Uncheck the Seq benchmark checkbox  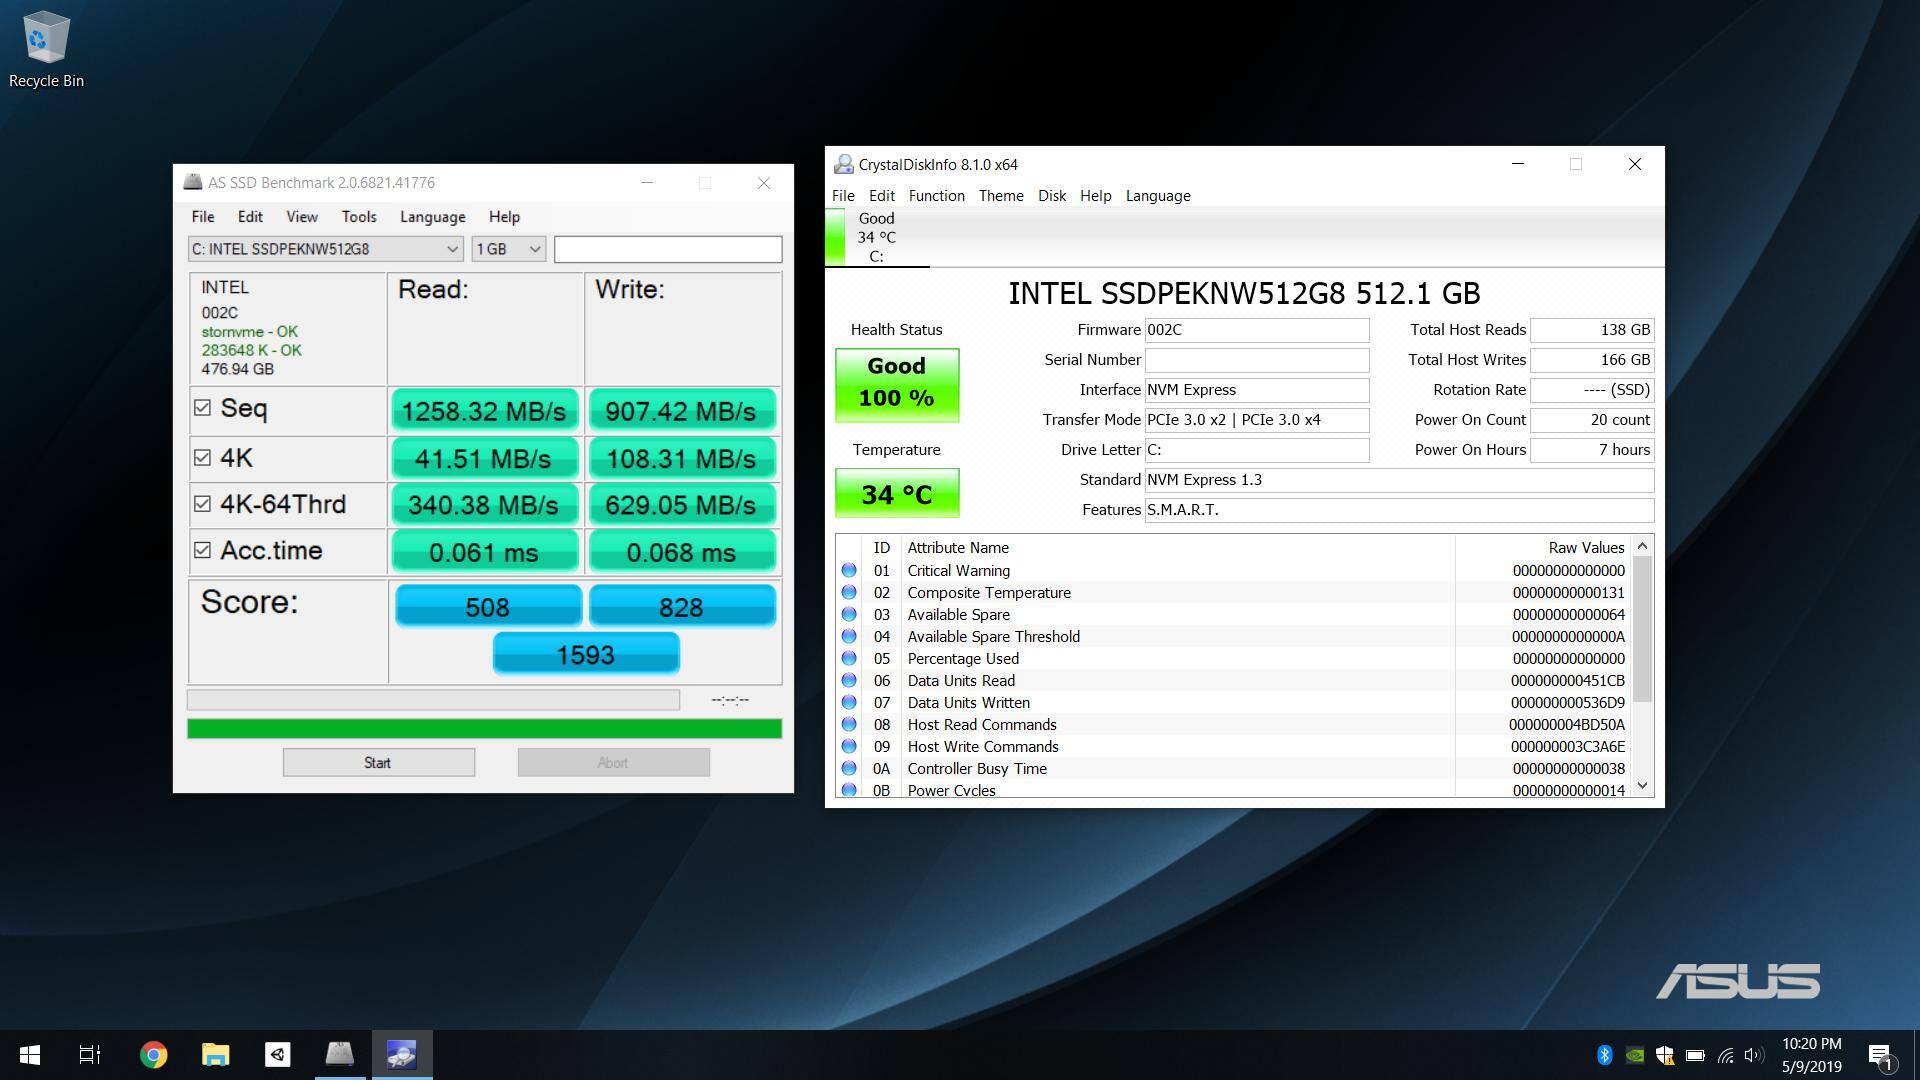pos(202,408)
